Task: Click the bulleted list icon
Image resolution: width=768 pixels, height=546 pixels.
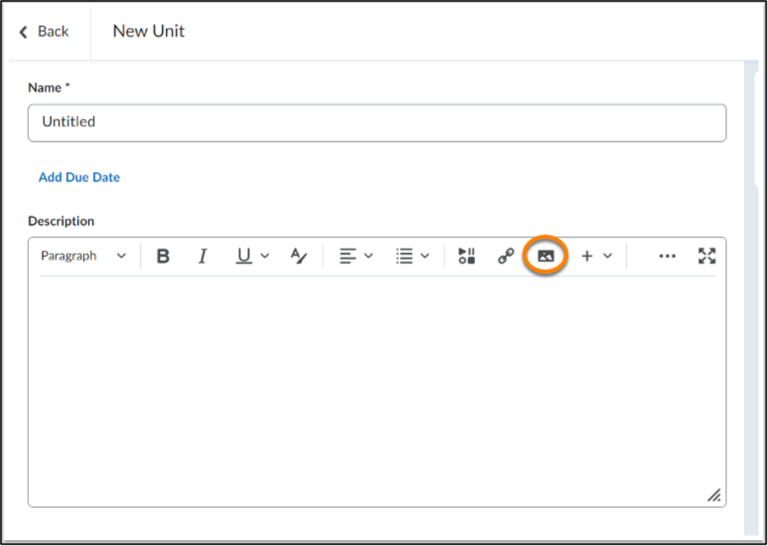Action: click(404, 256)
